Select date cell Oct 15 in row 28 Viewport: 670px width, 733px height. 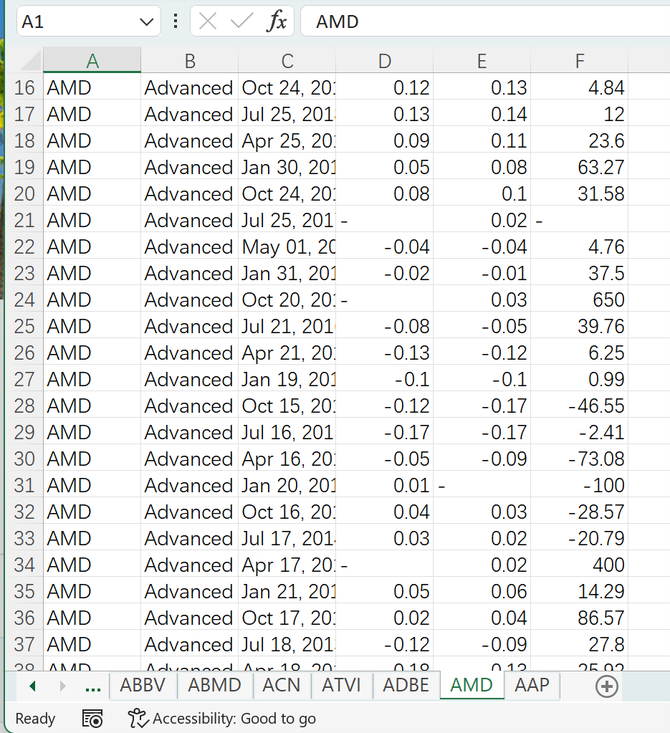(x=287, y=406)
